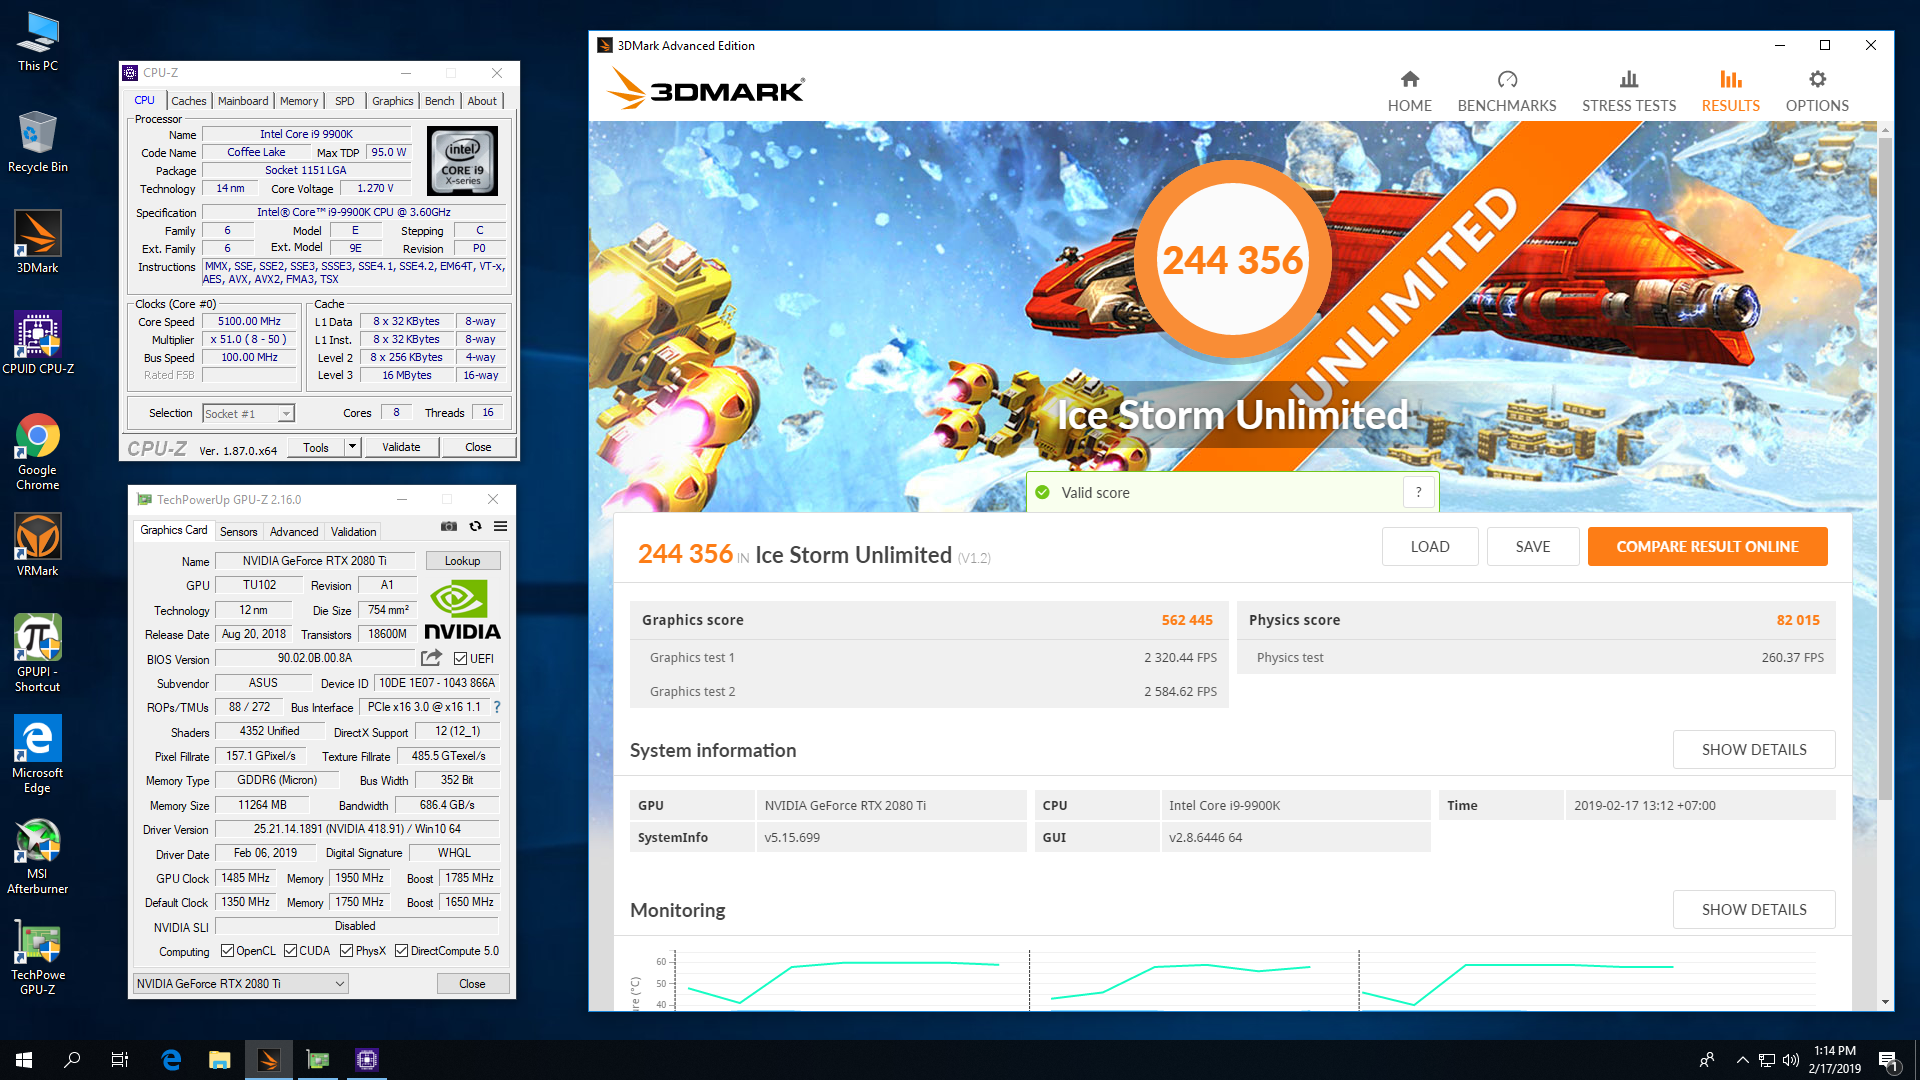
Task: Show details for Monitoring section
Action: point(1754,909)
